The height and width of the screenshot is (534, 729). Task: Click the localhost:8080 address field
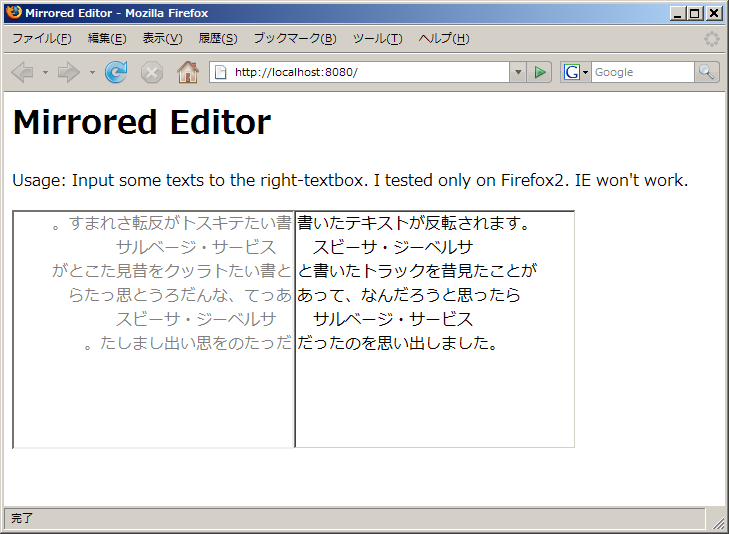359,73
